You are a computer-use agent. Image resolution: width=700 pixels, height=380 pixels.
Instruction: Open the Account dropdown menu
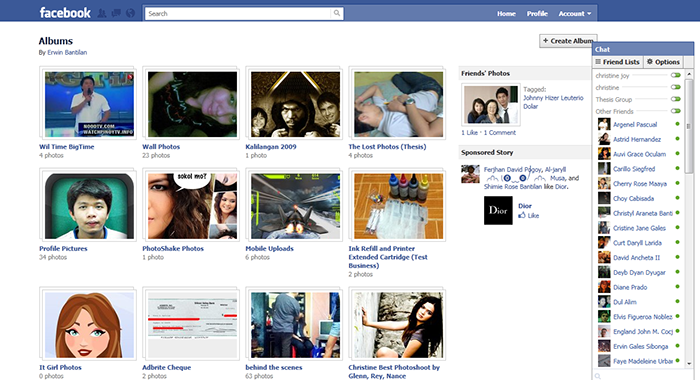coord(575,13)
